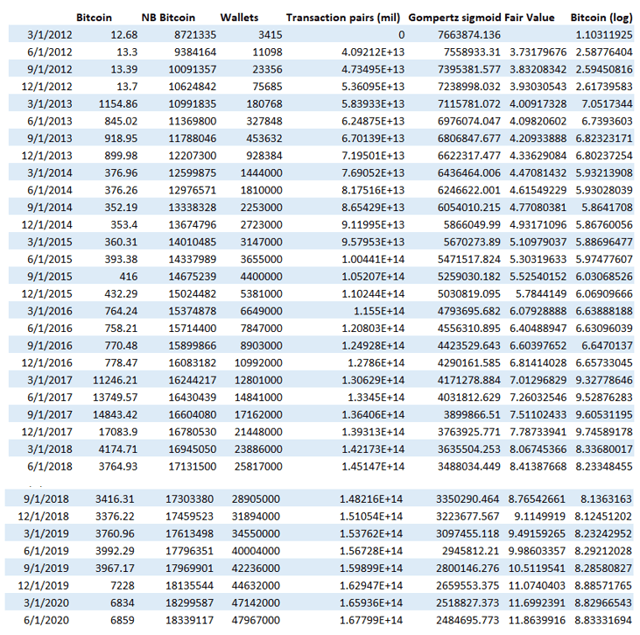
Task: Select the transaction pairs value 4.09212E+13
Action: click(x=373, y=52)
